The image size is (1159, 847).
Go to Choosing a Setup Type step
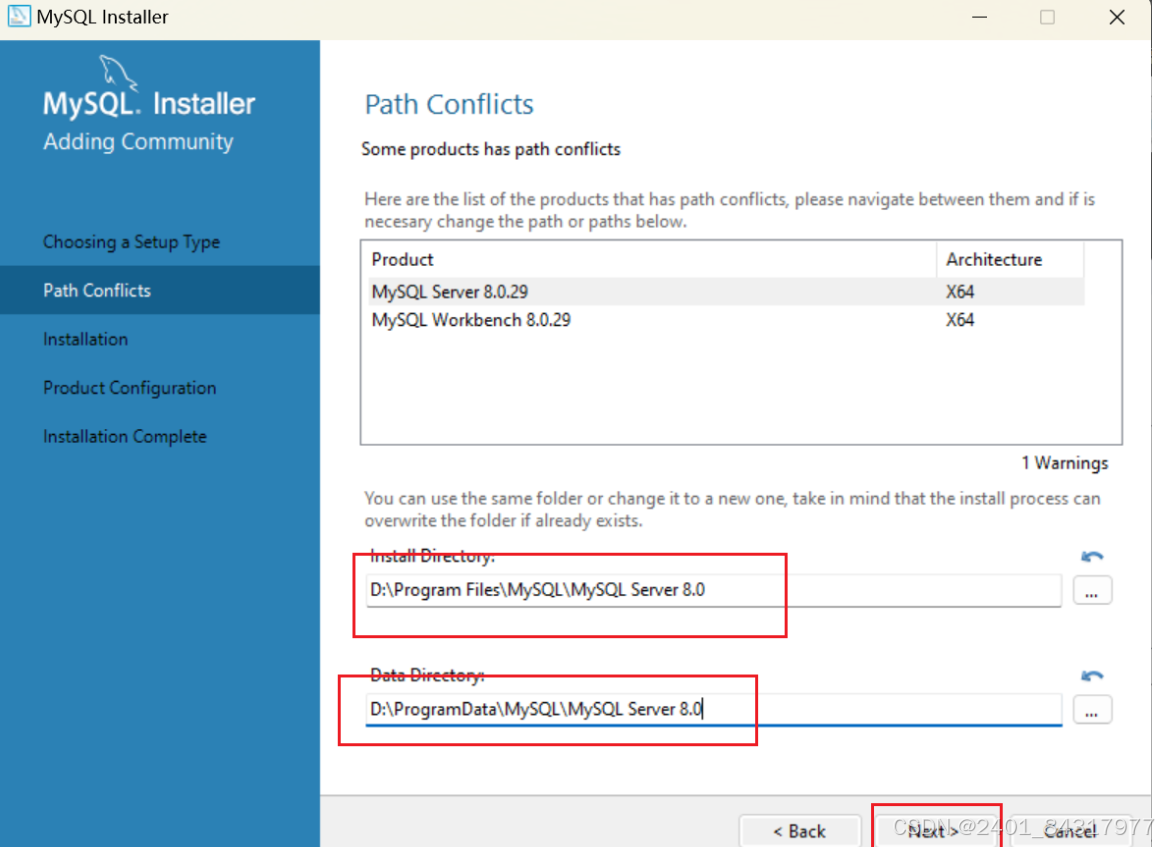point(132,242)
